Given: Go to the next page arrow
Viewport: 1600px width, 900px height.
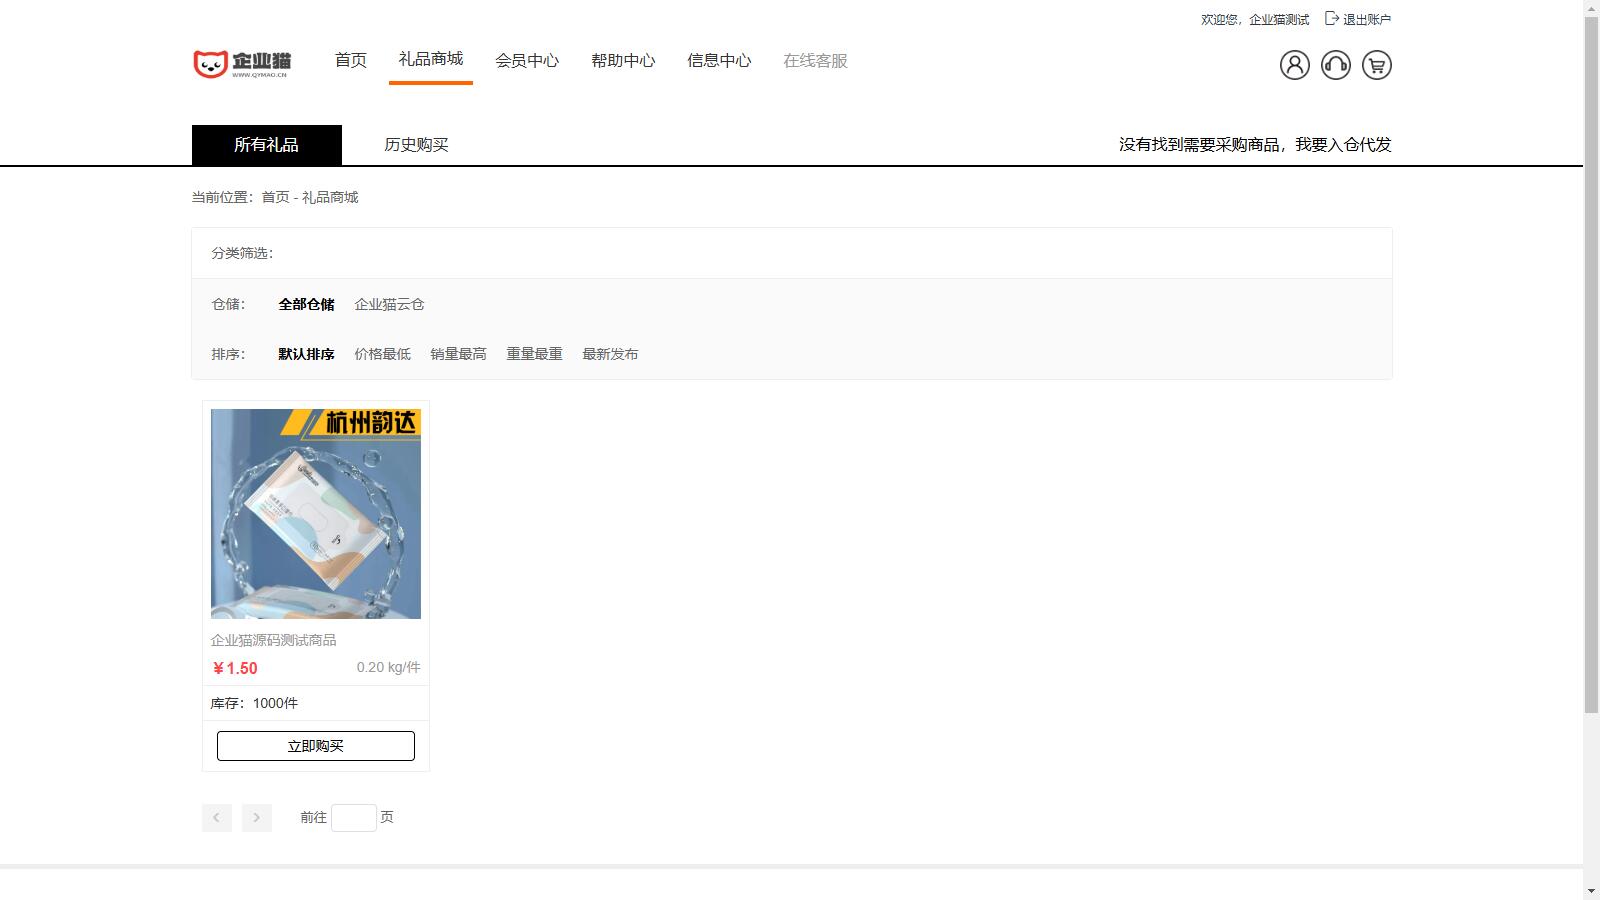Looking at the screenshot, I should coord(256,818).
